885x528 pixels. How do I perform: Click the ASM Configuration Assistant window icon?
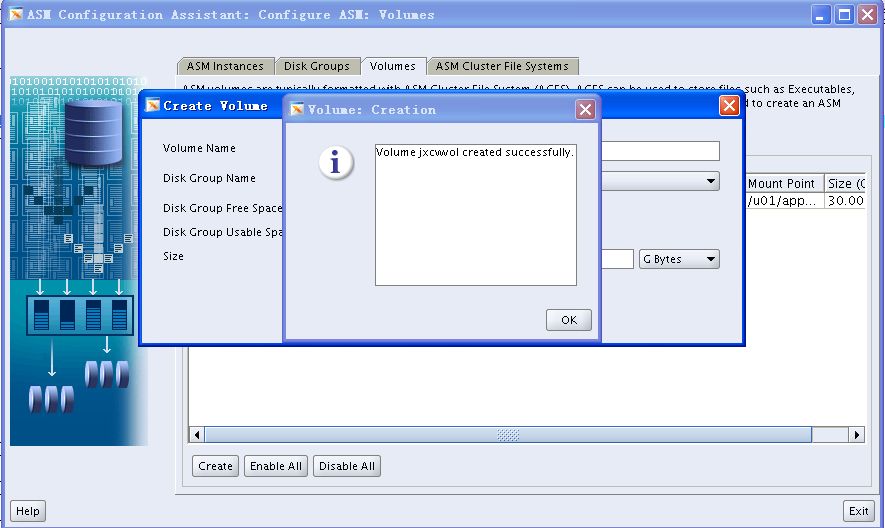click(16, 14)
